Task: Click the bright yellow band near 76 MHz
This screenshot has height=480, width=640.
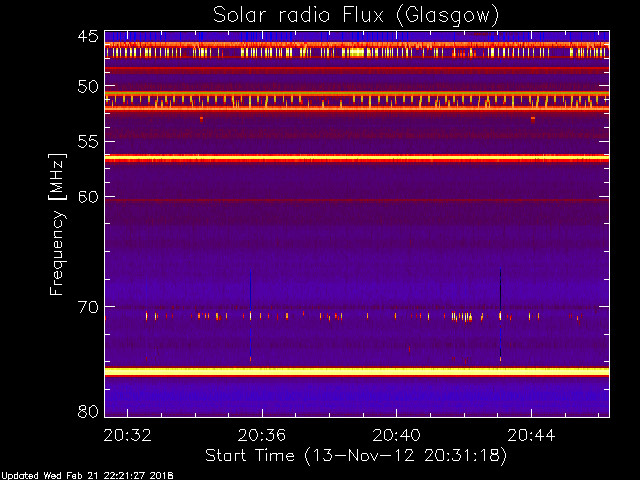Action: pos(357,371)
